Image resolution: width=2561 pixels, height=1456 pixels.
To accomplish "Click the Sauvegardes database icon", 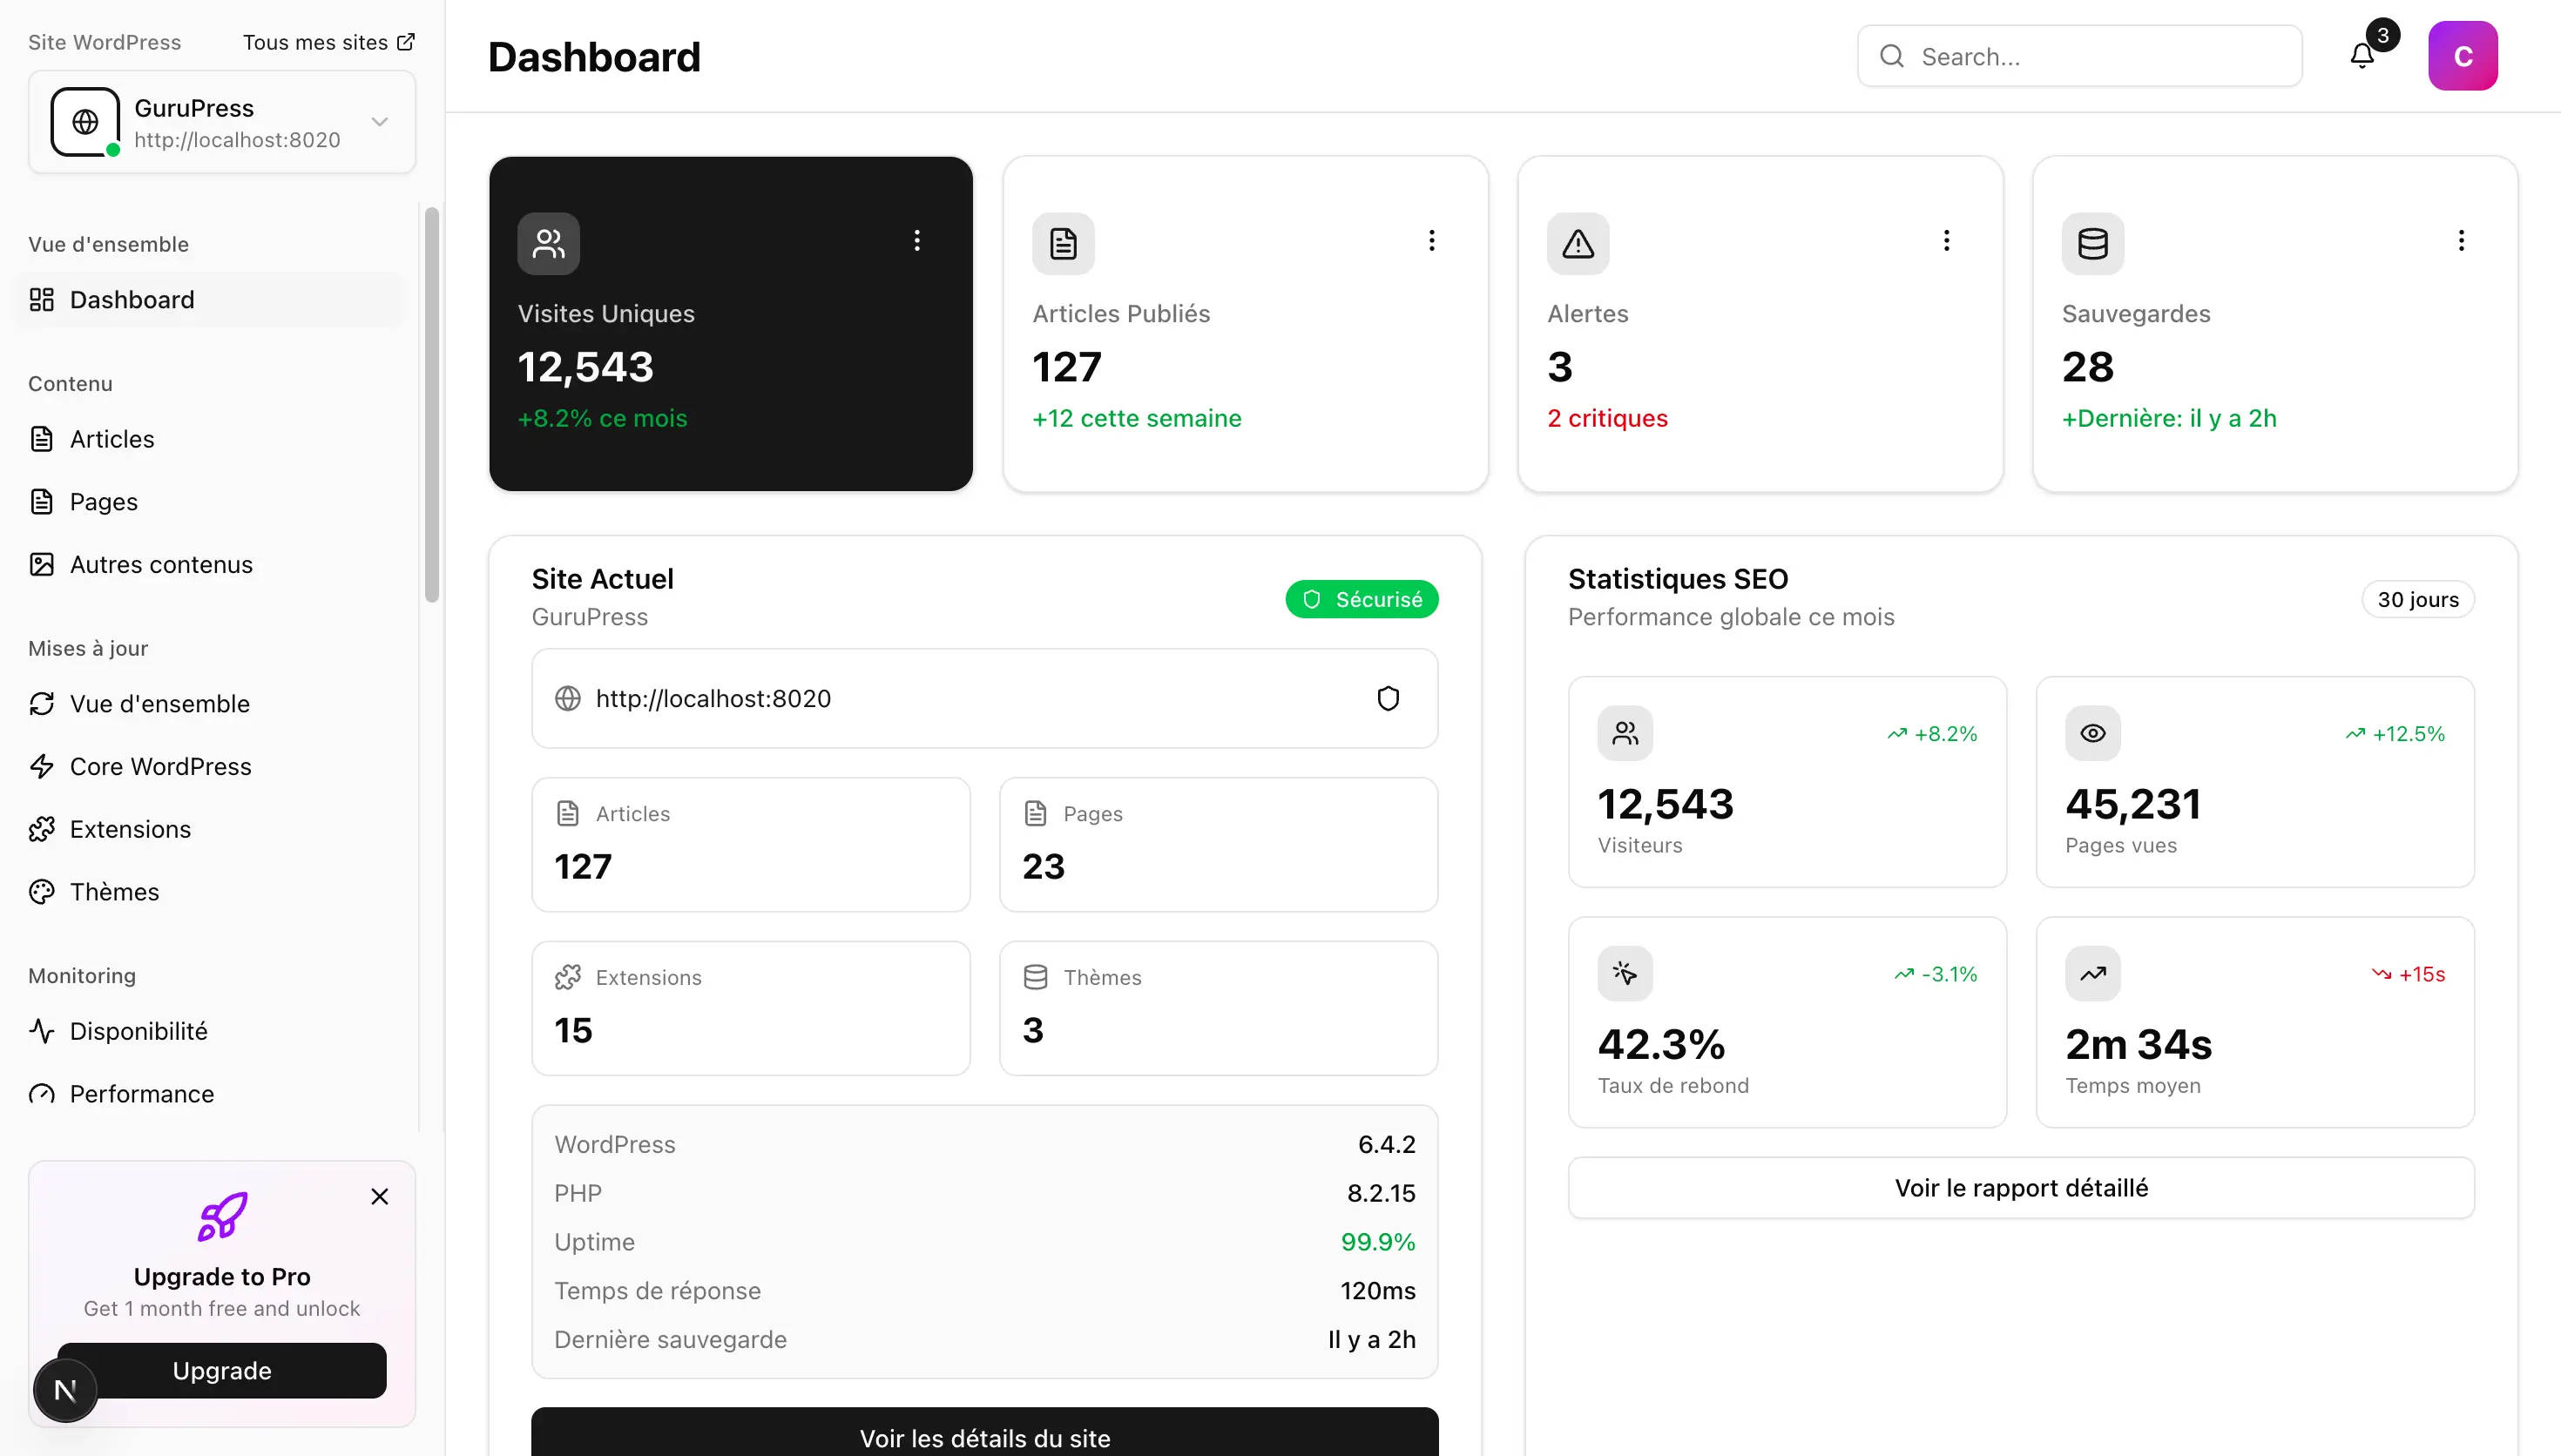I will [x=2092, y=243].
